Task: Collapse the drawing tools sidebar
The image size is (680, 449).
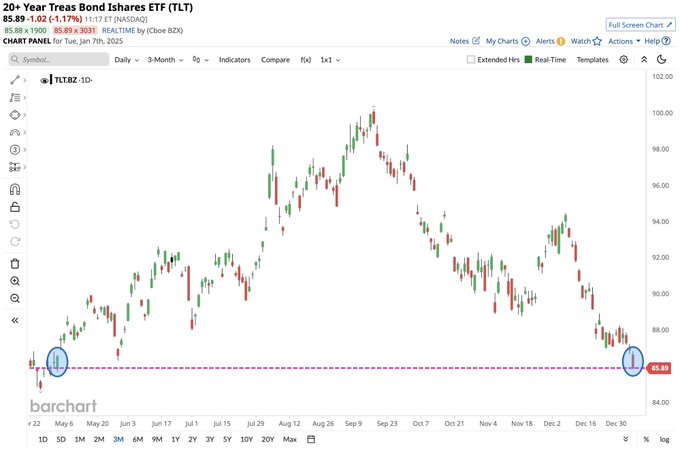Action: pos(15,320)
